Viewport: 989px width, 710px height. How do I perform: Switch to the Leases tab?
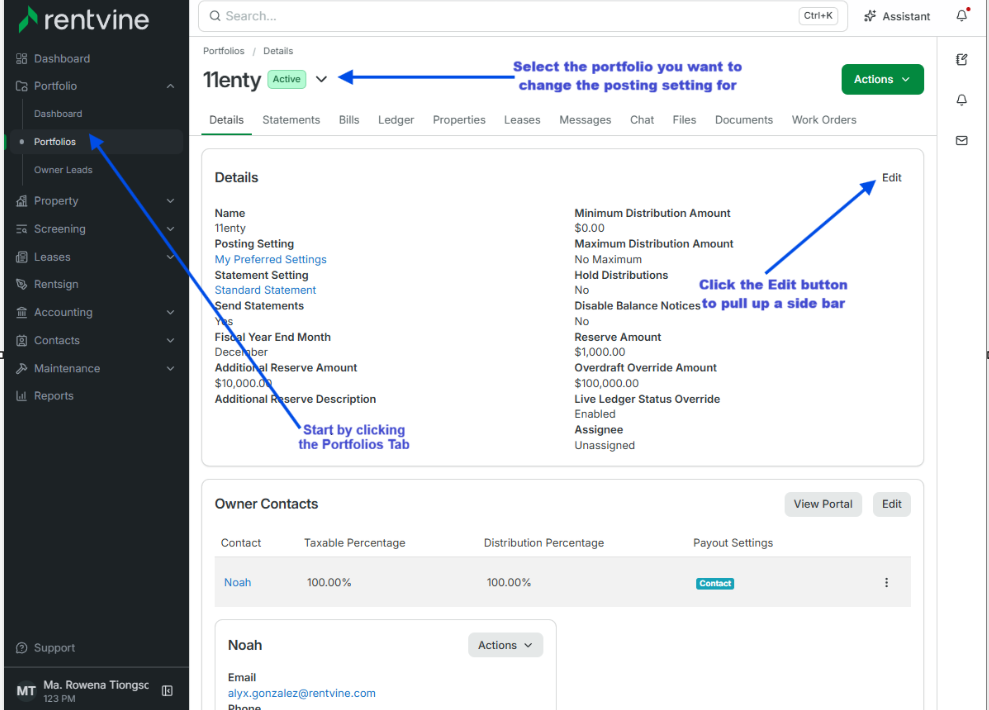tap(522, 120)
